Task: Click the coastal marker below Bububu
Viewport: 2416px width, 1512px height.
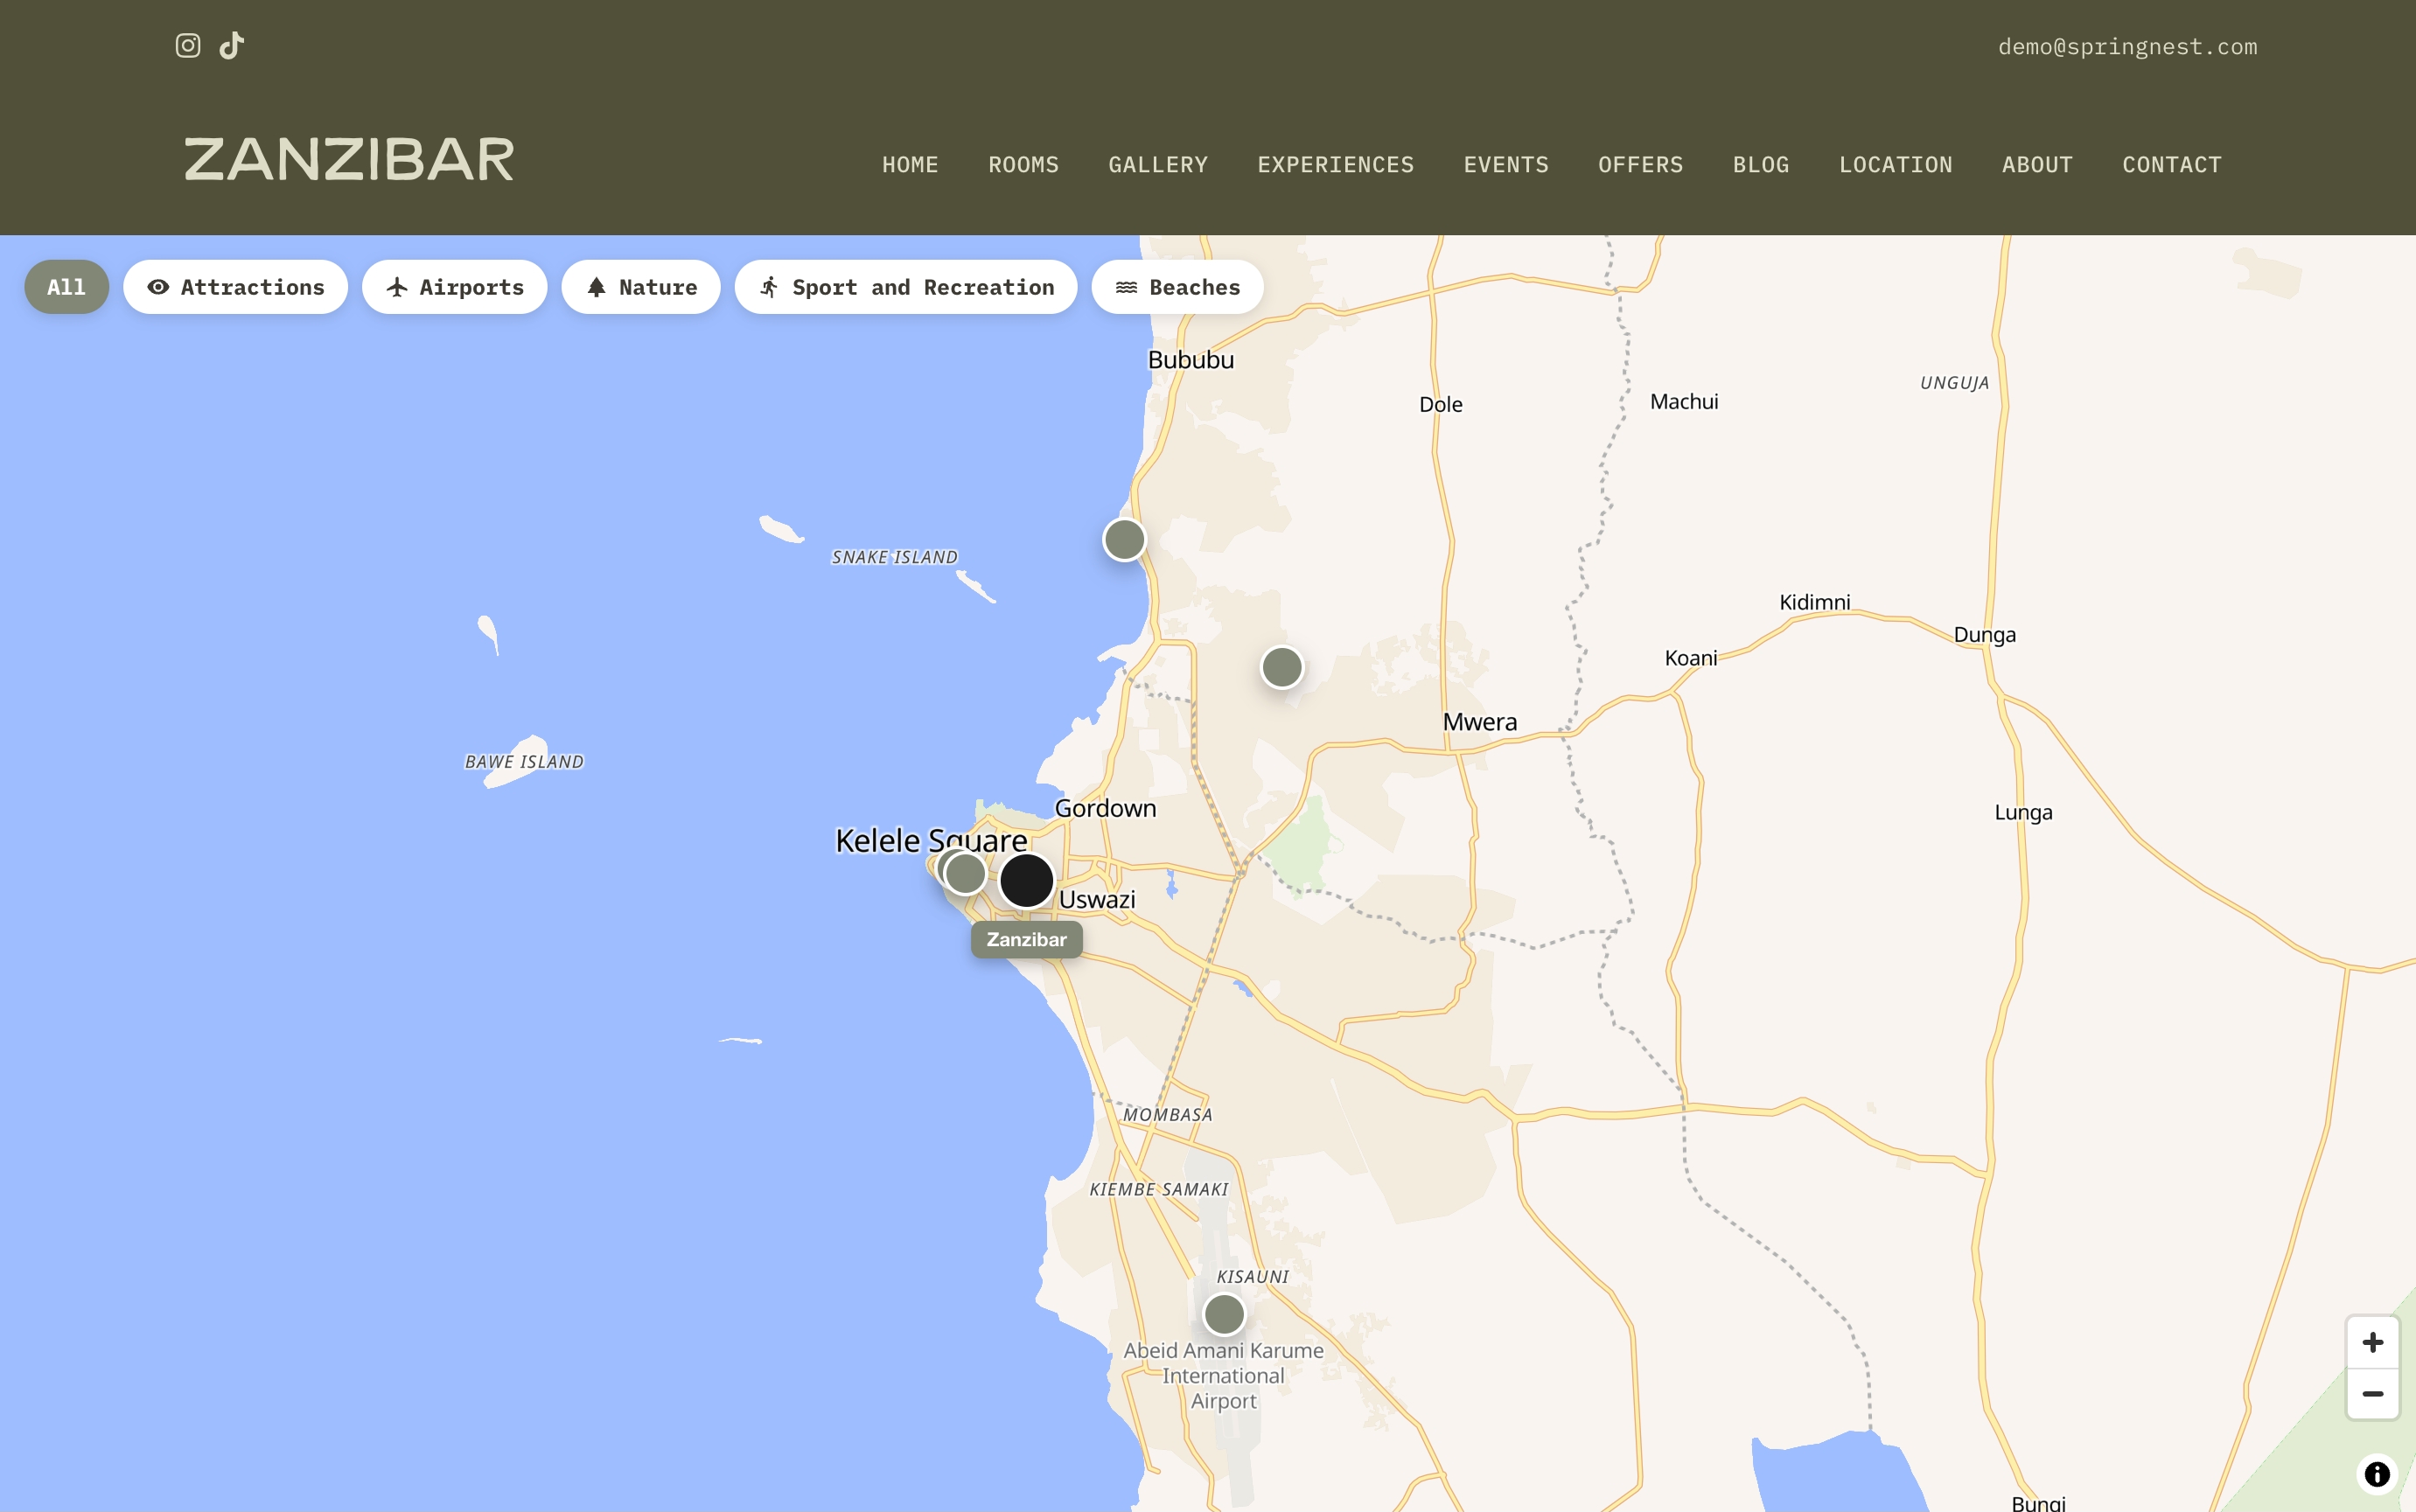Action: tap(1124, 540)
